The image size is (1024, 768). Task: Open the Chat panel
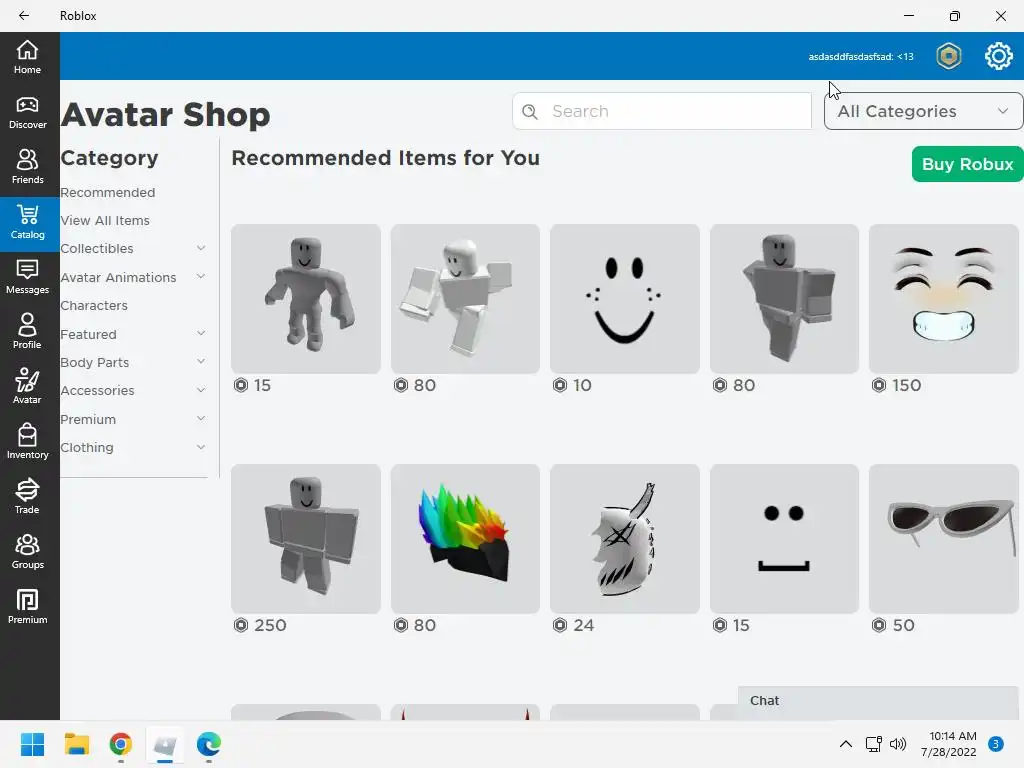tap(878, 701)
